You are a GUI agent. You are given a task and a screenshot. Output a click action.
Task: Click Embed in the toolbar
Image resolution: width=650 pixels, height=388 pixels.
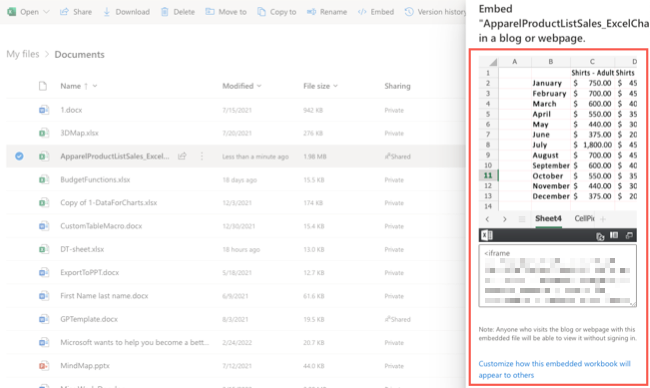[x=376, y=12]
